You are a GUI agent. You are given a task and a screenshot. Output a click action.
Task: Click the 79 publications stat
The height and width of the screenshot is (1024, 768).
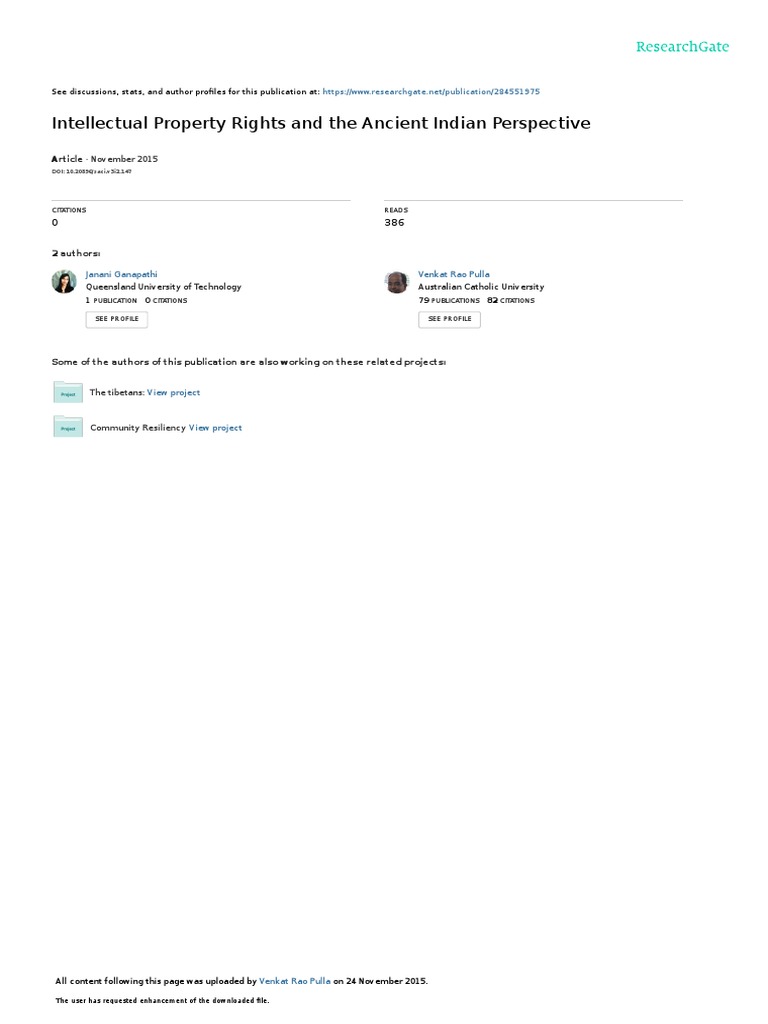(x=449, y=300)
